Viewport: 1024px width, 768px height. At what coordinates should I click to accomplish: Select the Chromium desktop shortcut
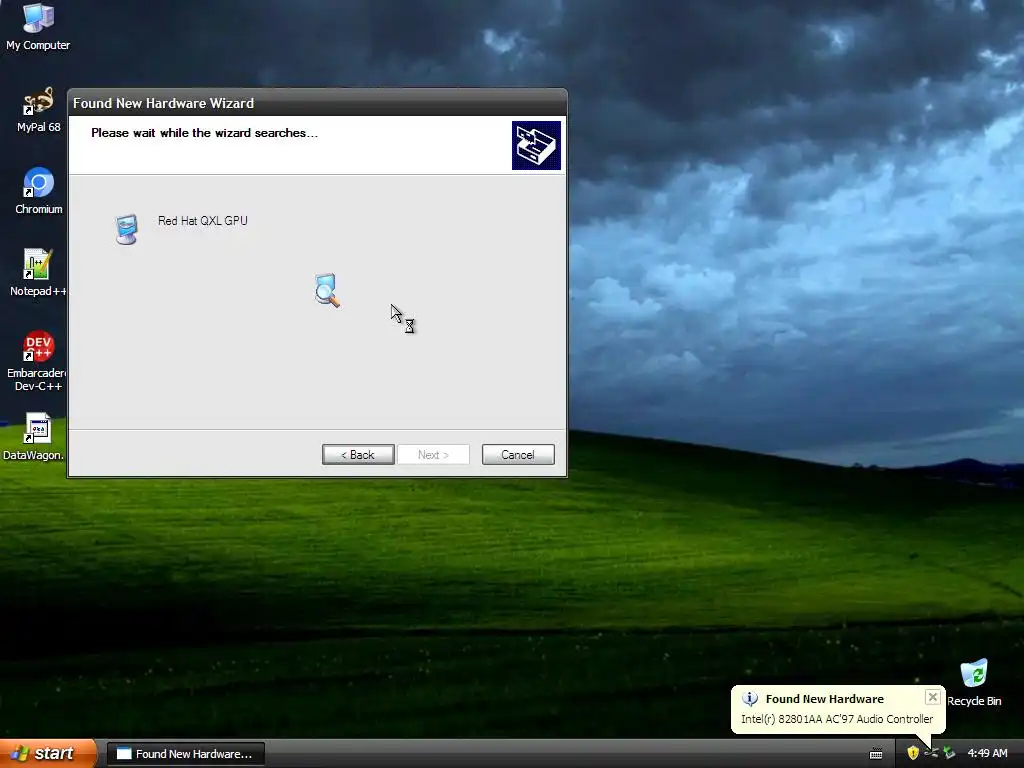[x=38, y=191]
